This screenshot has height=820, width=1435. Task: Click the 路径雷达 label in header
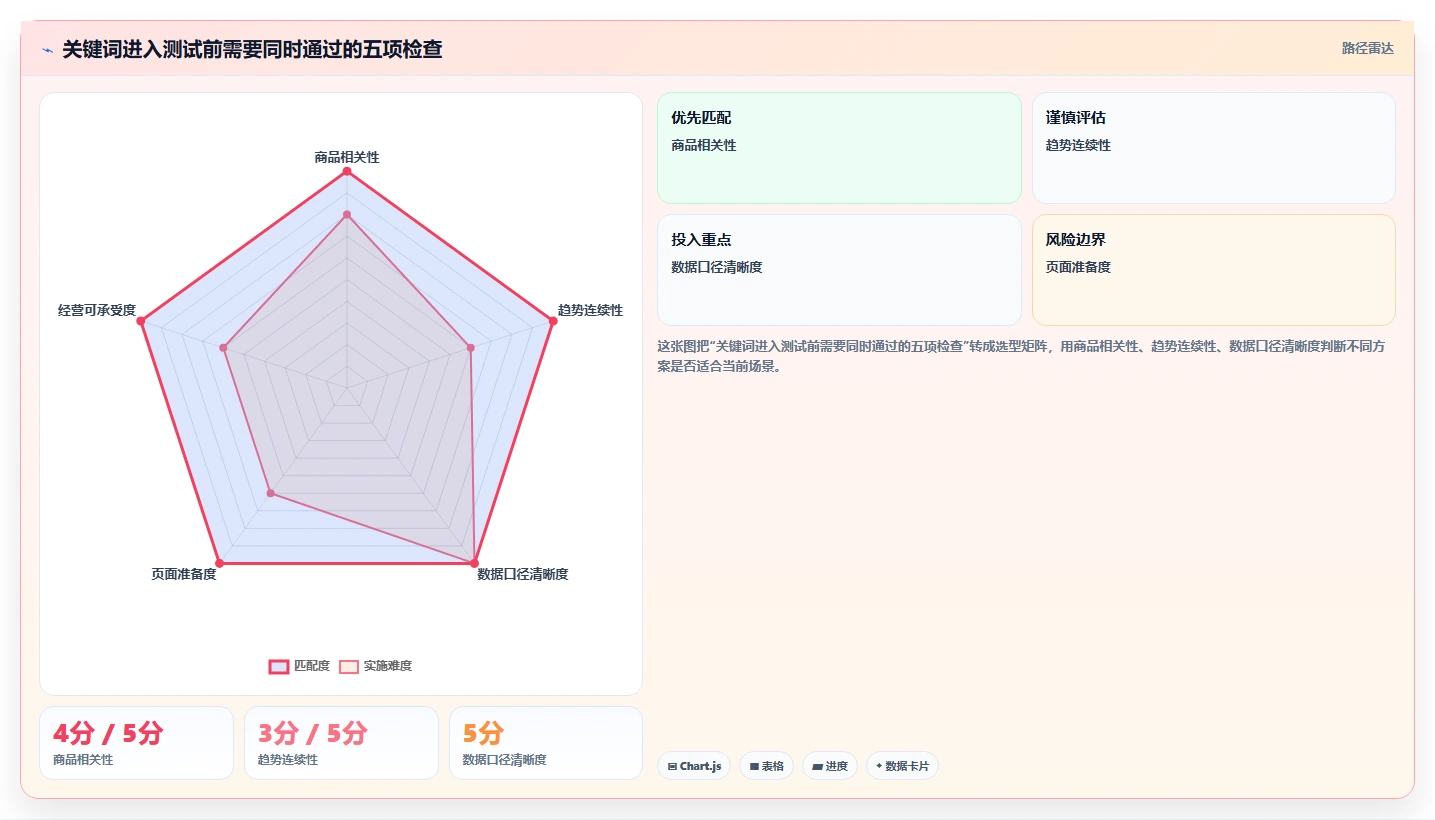pos(1367,48)
